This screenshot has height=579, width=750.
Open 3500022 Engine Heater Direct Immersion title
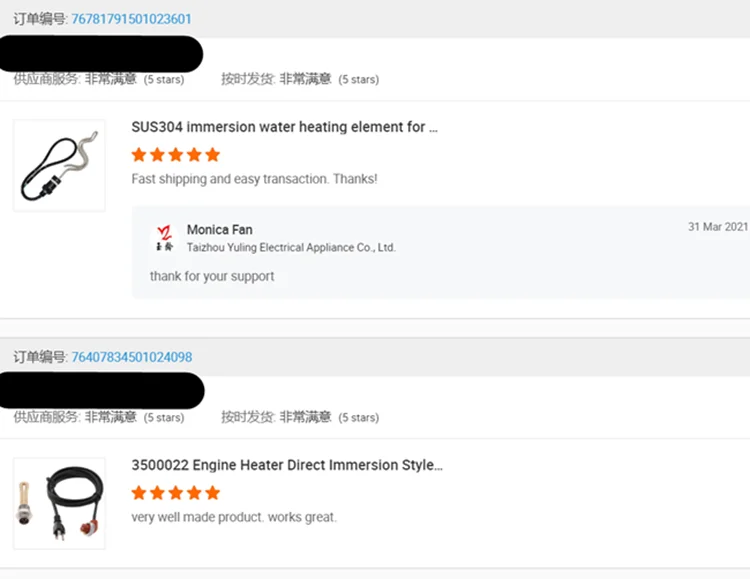[x=287, y=465]
